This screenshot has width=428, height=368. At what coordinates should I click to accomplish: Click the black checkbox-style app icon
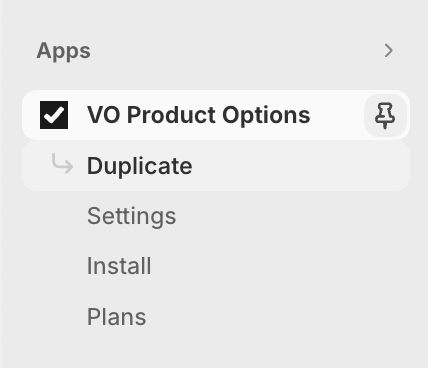pyautogui.click(x=54, y=115)
